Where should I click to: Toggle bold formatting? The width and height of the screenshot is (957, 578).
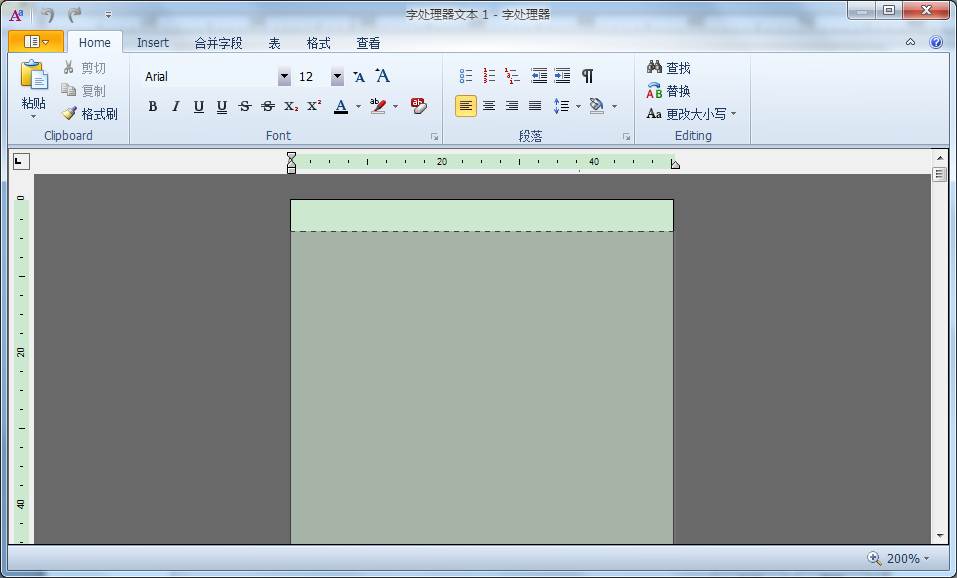click(x=153, y=106)
